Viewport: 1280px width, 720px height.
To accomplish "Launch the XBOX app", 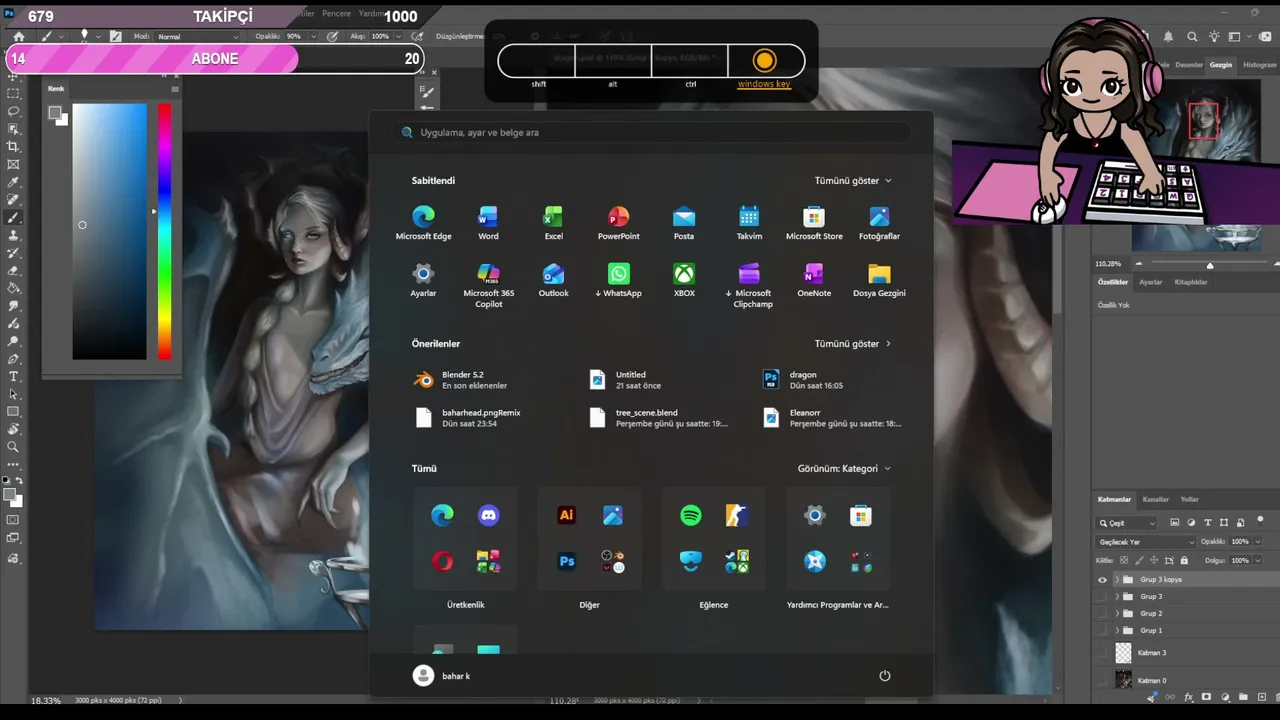I will (684, 280).
